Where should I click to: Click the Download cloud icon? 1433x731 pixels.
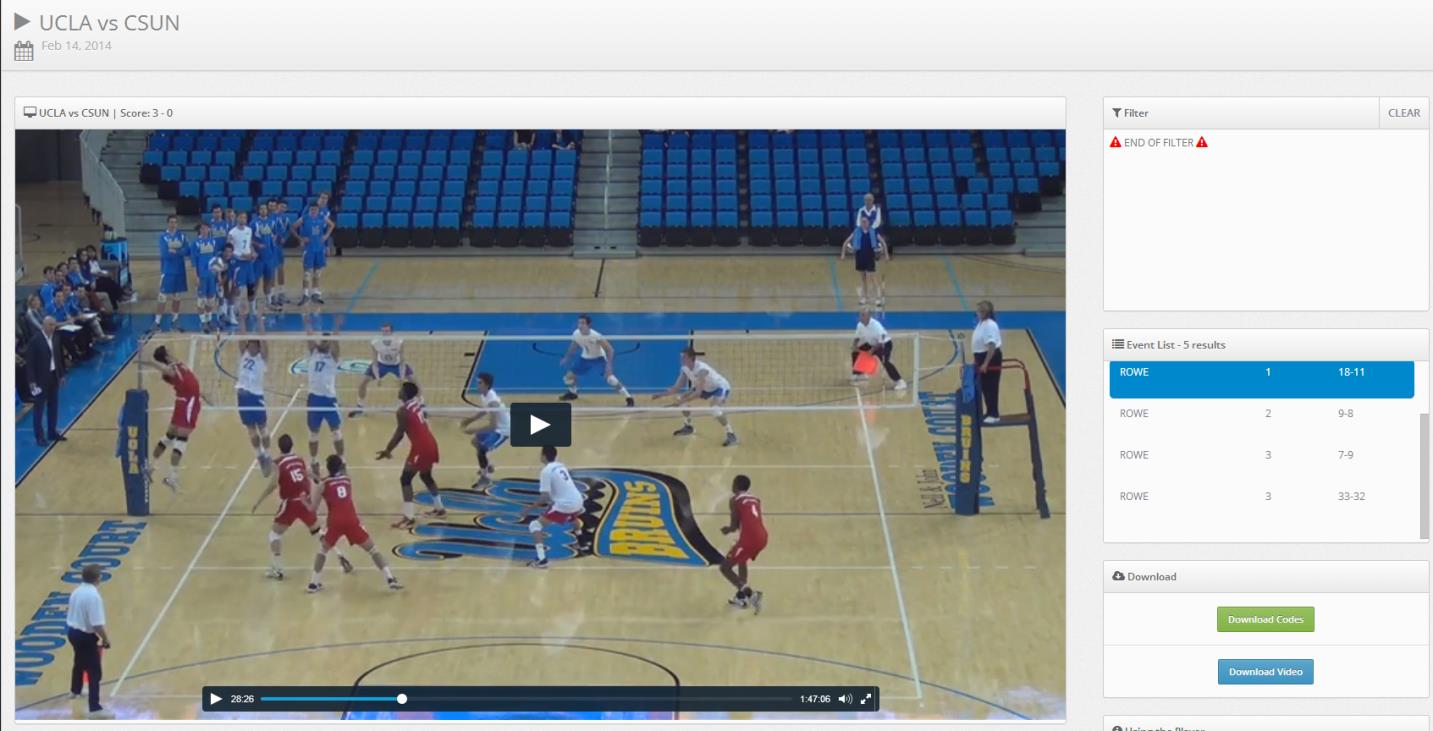tap(1118, 576)
